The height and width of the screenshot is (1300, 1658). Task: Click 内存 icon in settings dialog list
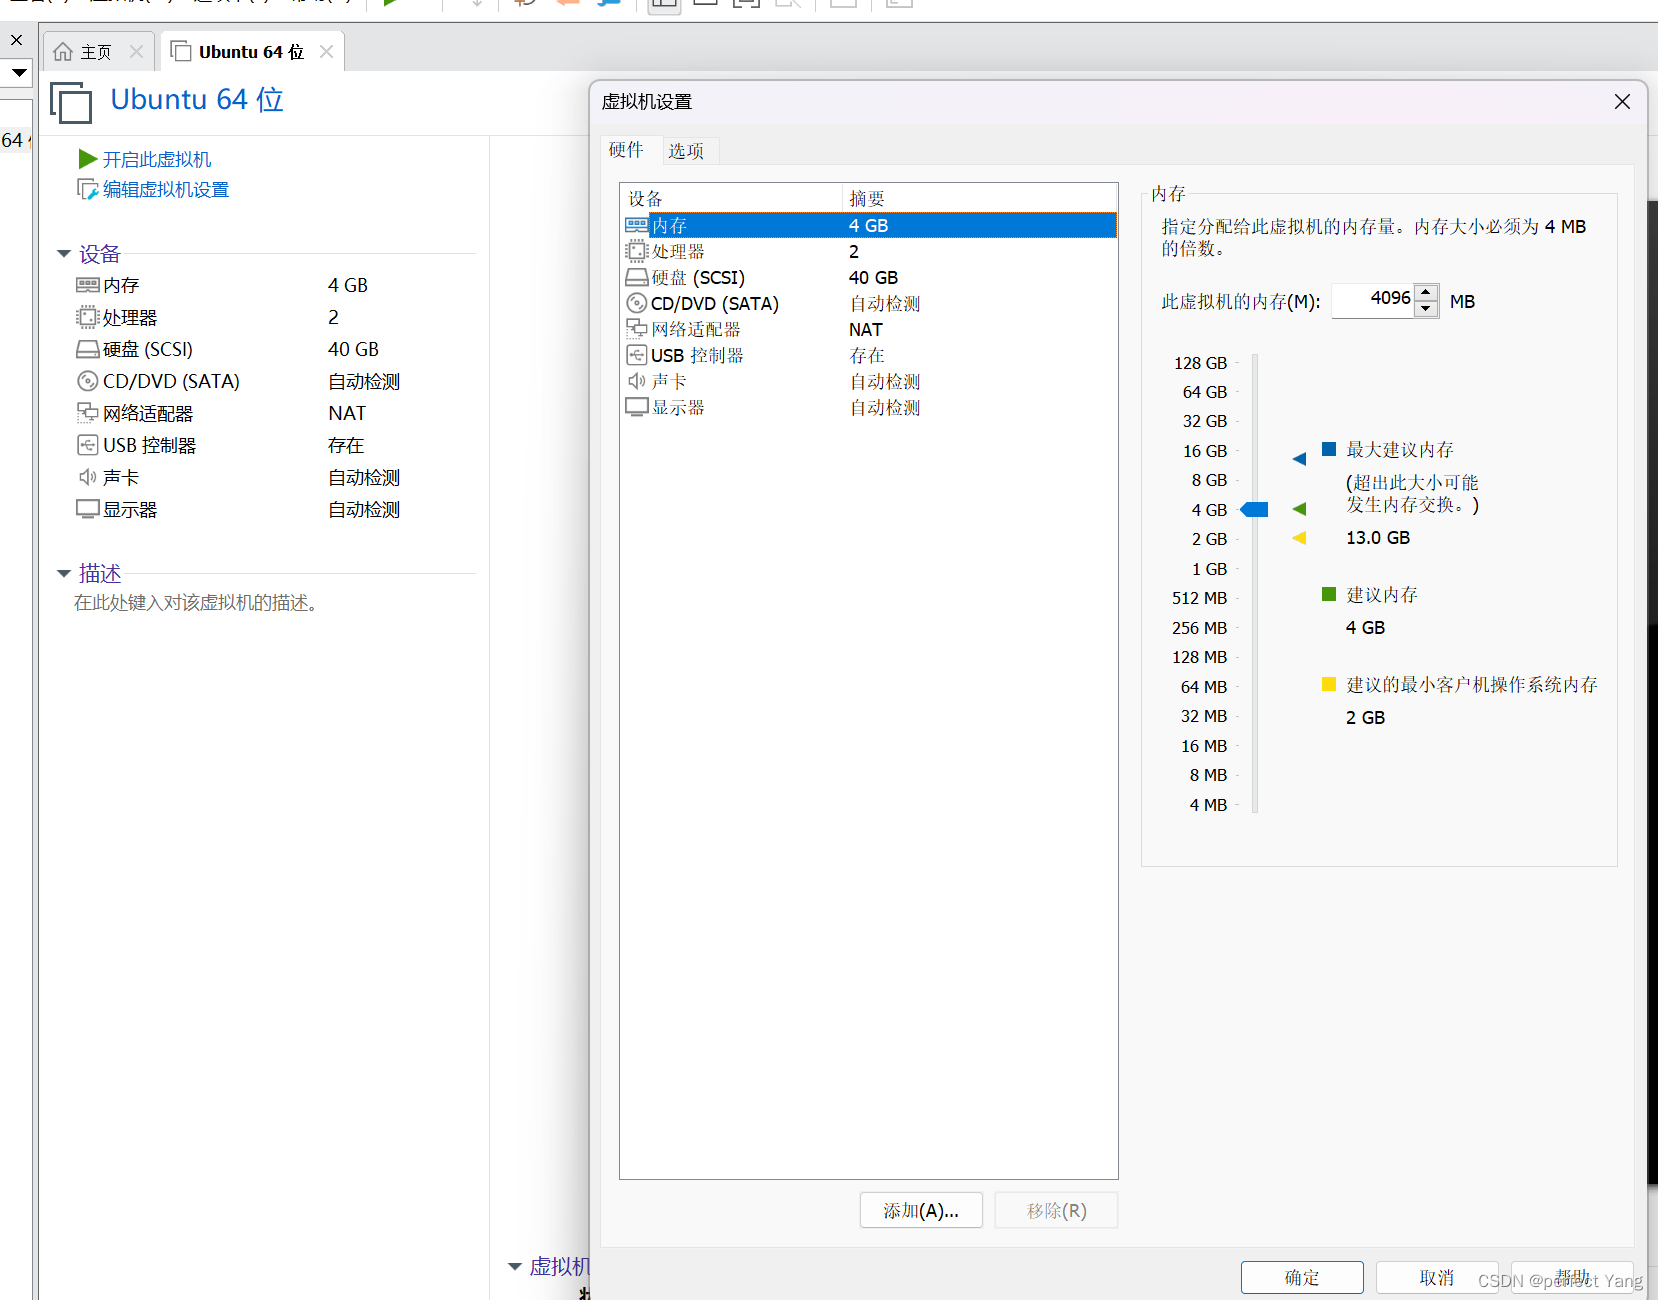tap(637, 226)
